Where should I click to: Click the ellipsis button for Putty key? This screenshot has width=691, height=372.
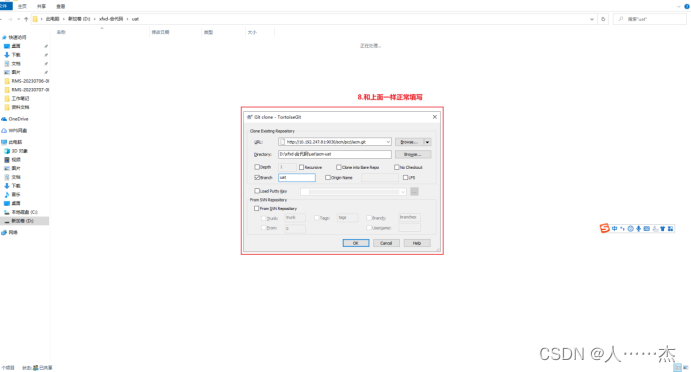tap(414, 192)
